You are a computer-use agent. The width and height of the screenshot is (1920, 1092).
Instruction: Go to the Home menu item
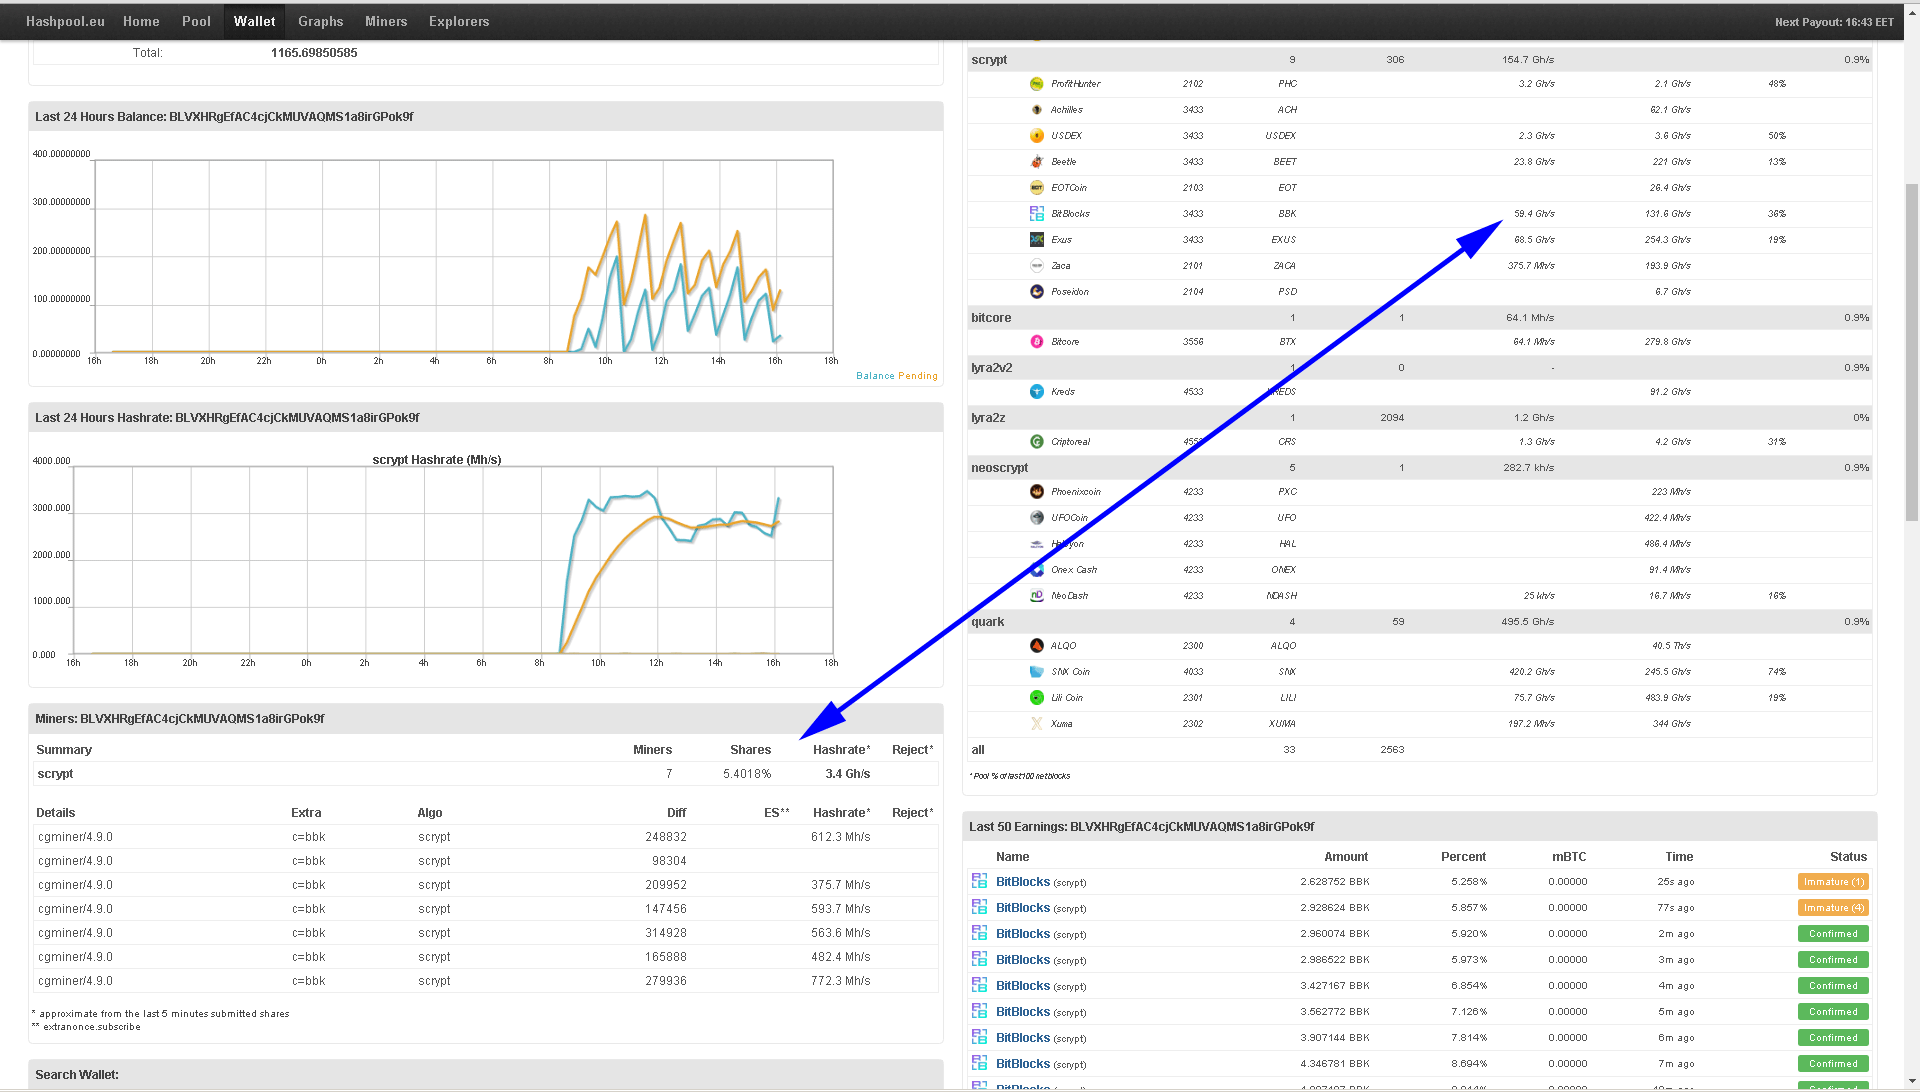point(141,21)
